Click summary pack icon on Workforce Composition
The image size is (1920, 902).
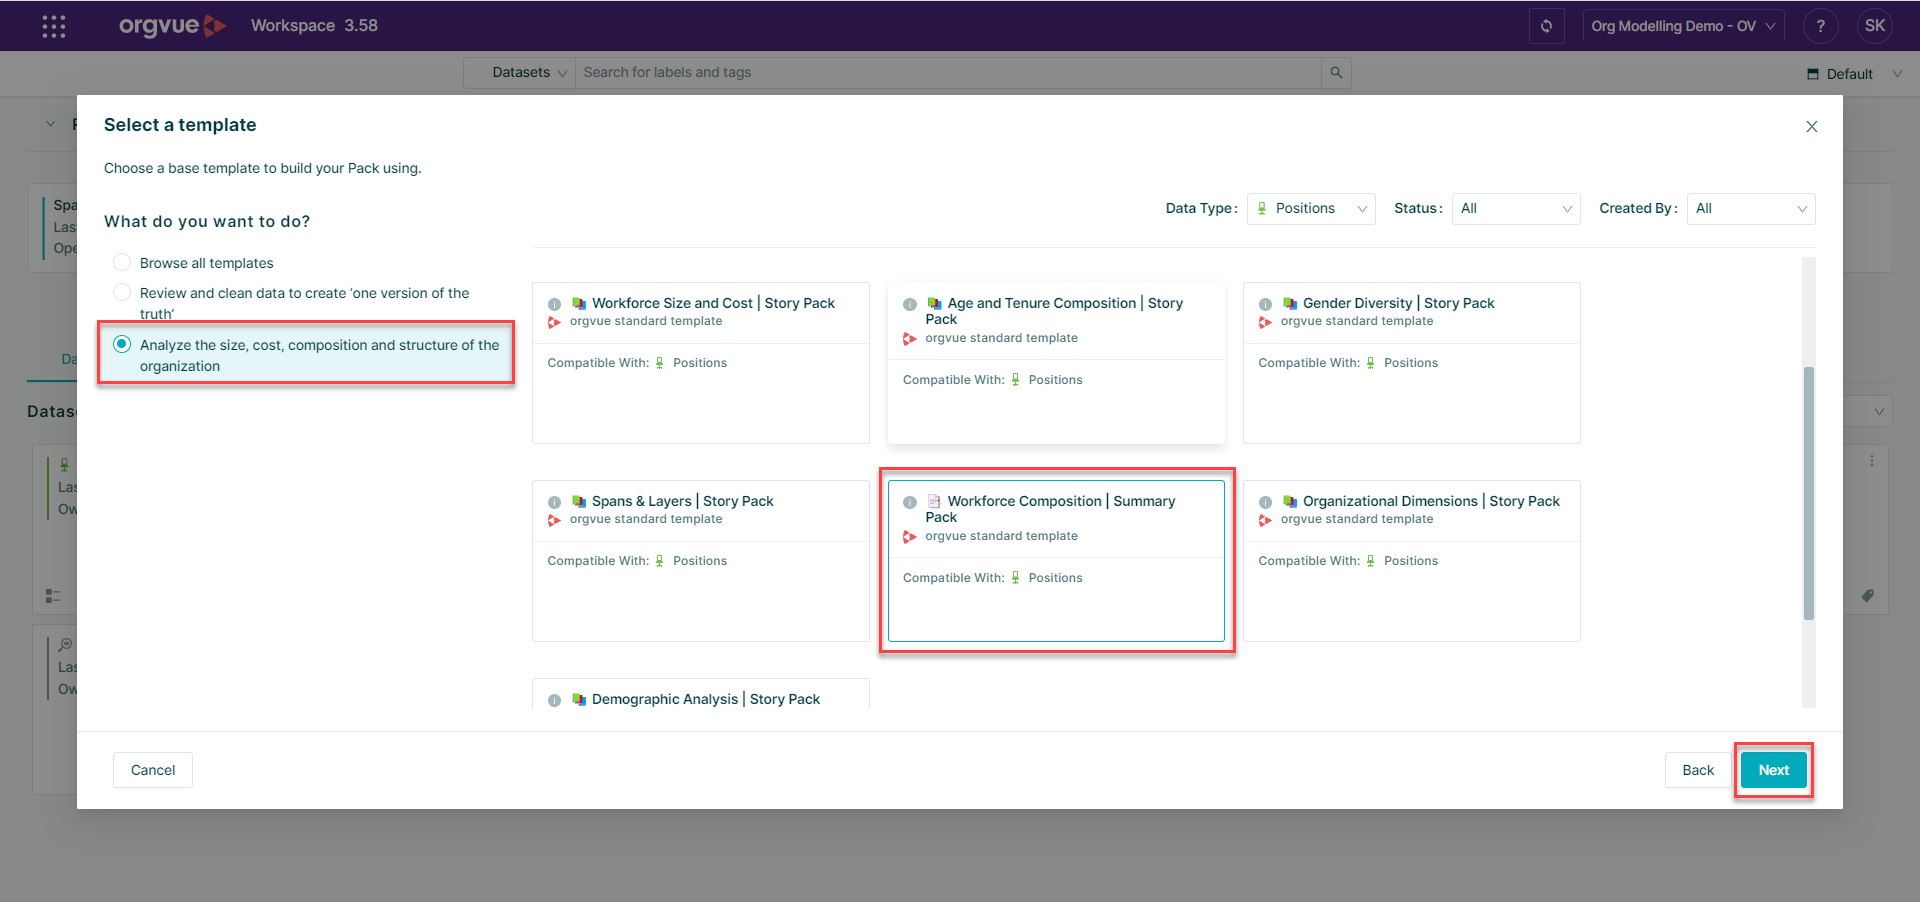pos(934,501)
